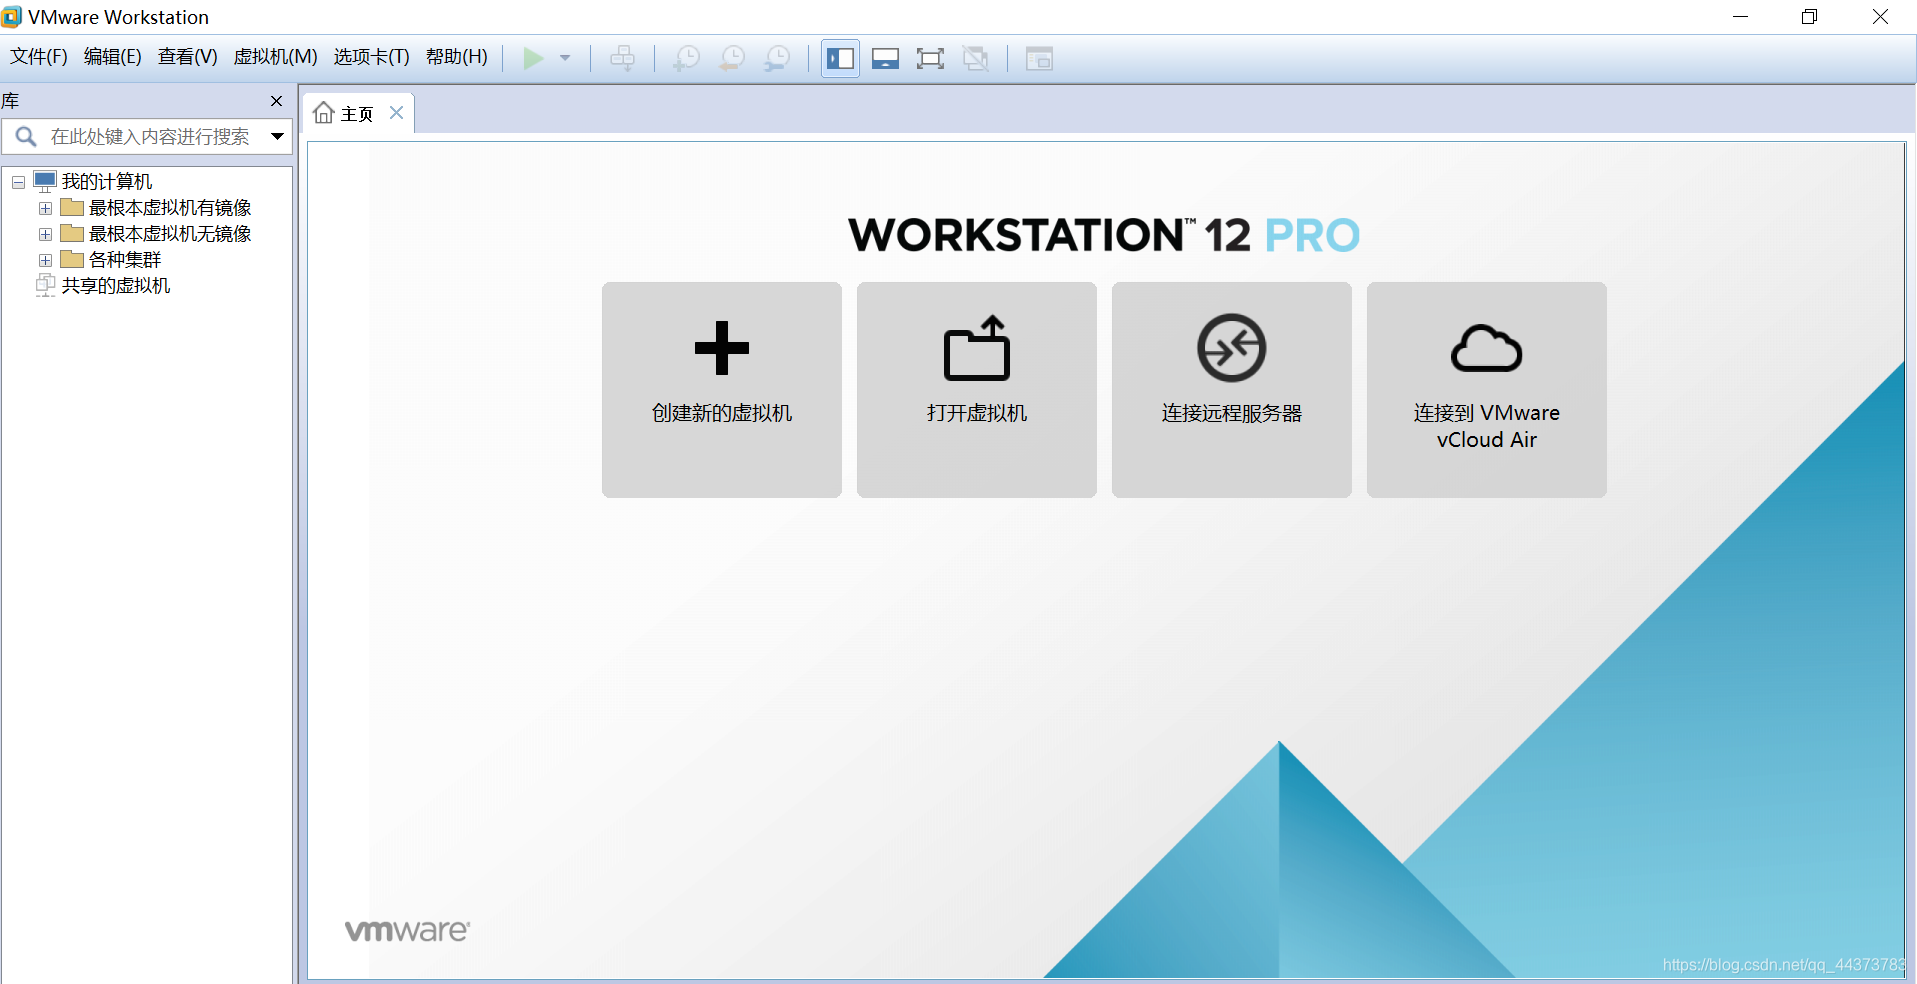The height and width of the screenshot is (984, 1917).
Task: Click the VMware Workstation title bar app icon
Action: pos(12,17)
